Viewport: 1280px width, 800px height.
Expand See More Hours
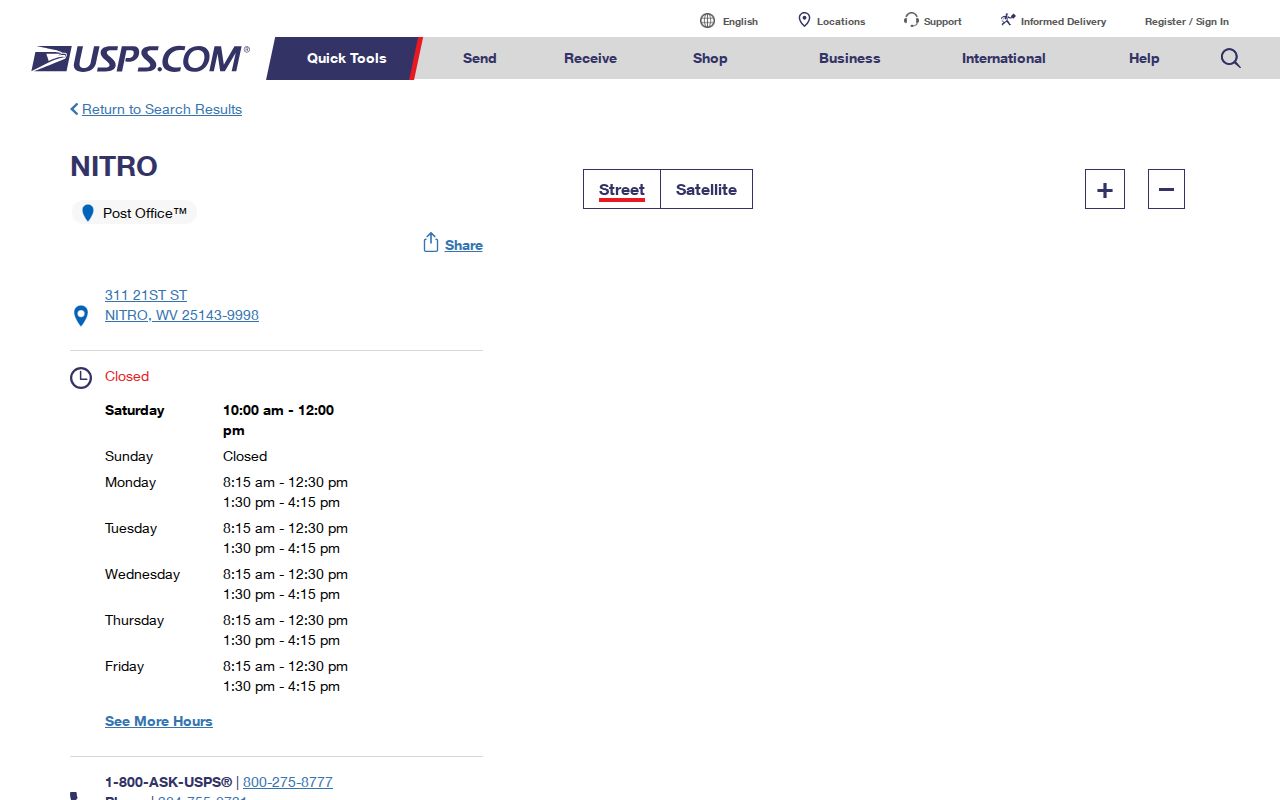[x=159, y=721]
